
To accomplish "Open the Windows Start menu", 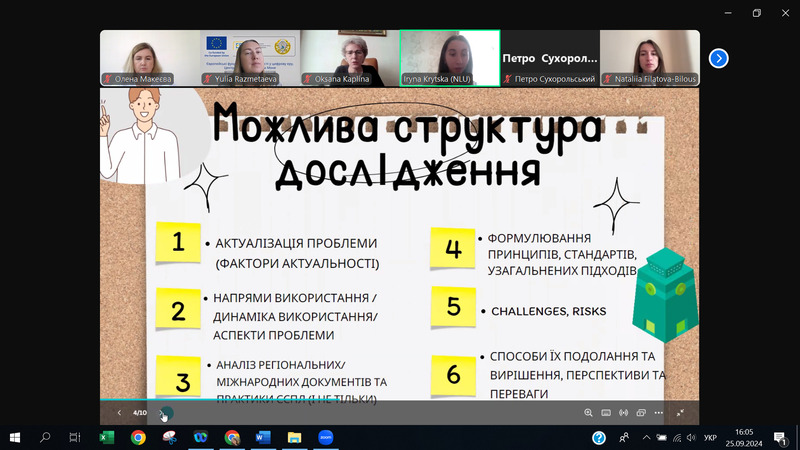I will [x=15, y=437].
